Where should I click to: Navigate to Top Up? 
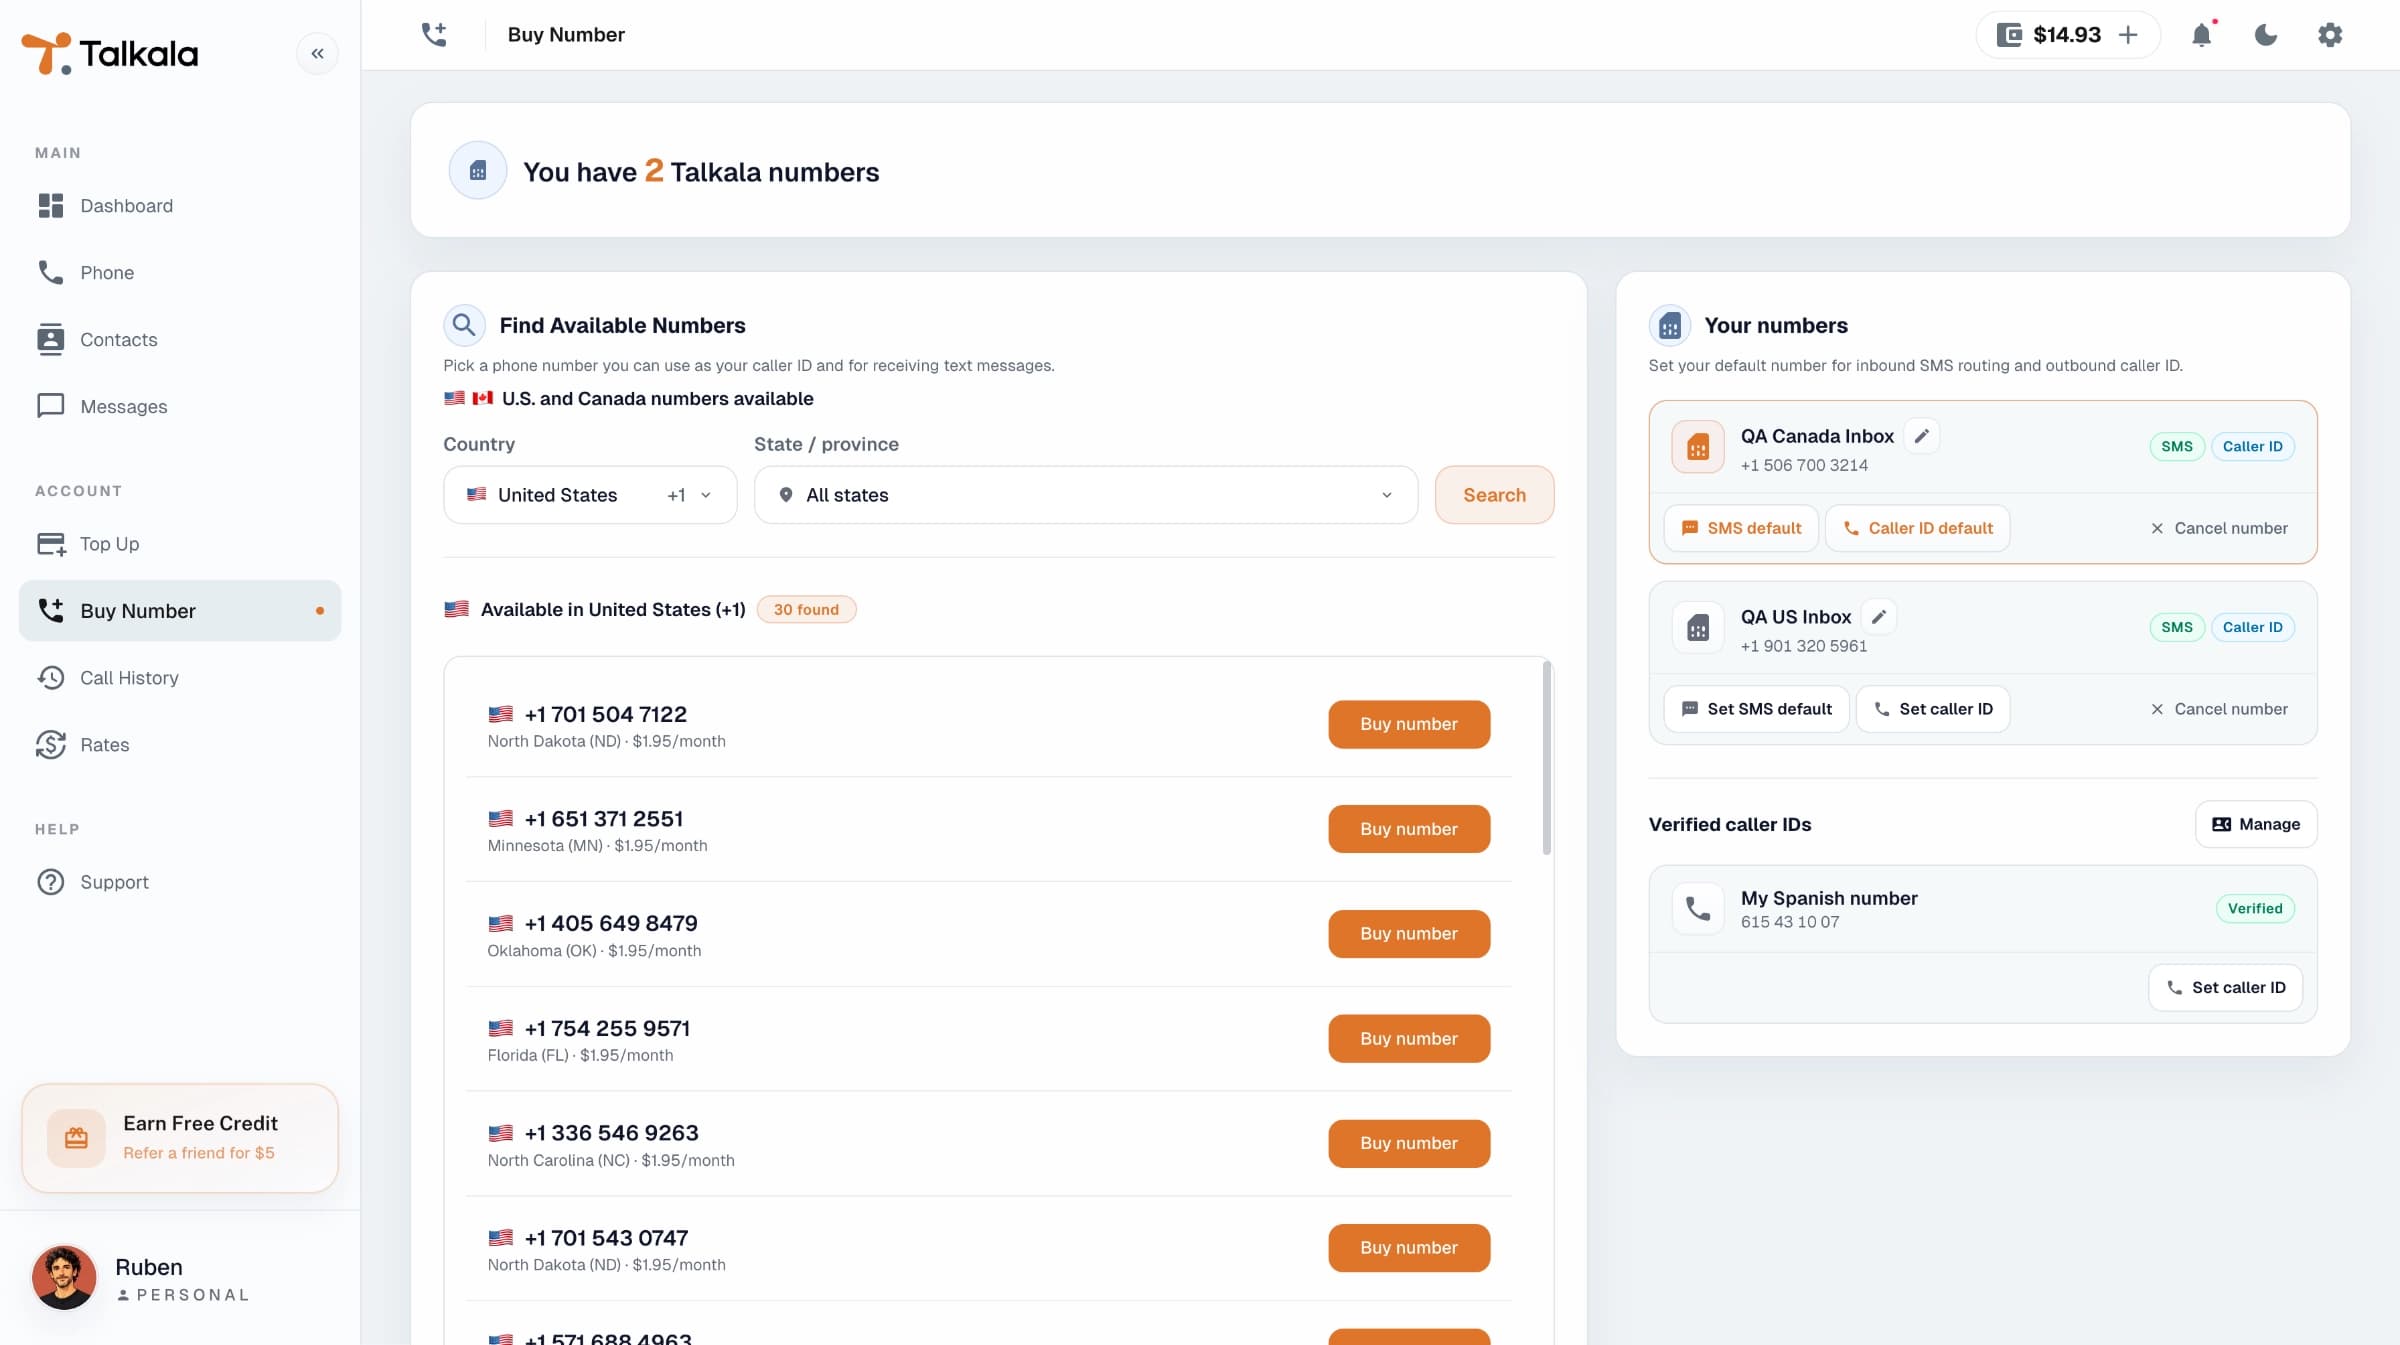click(x=180, y=543)
